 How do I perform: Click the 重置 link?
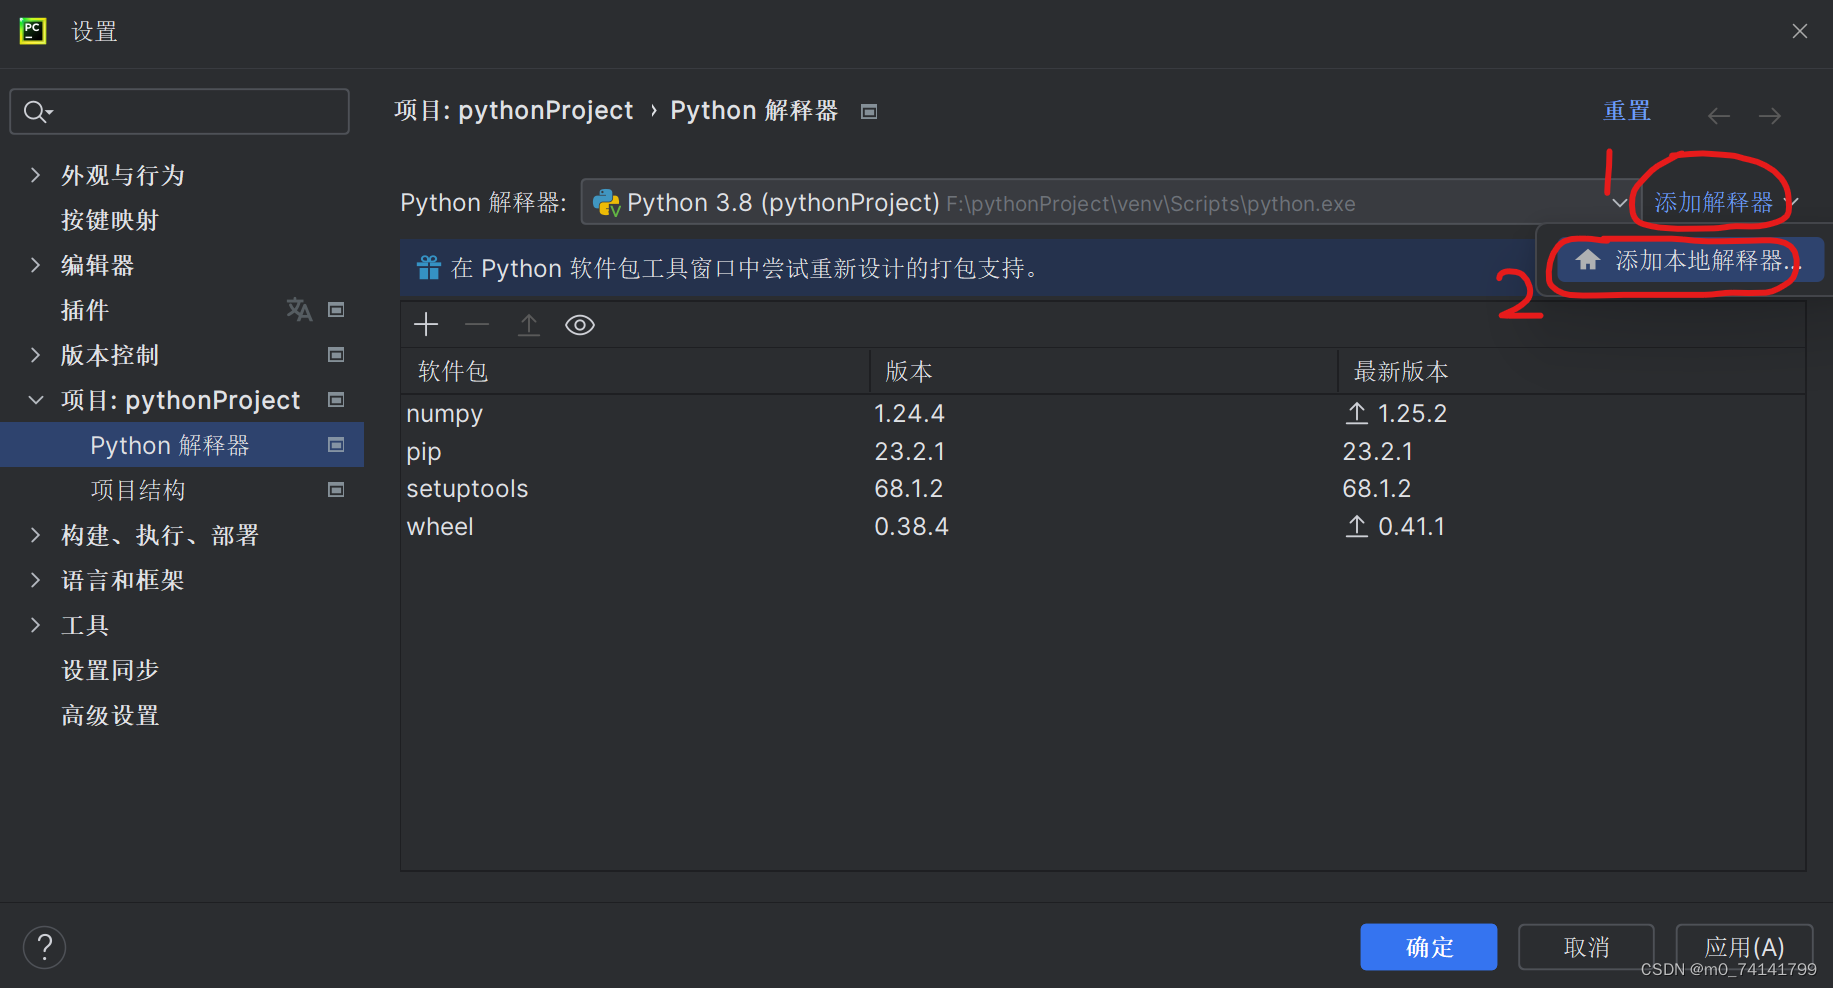(x=1627, y=110)
